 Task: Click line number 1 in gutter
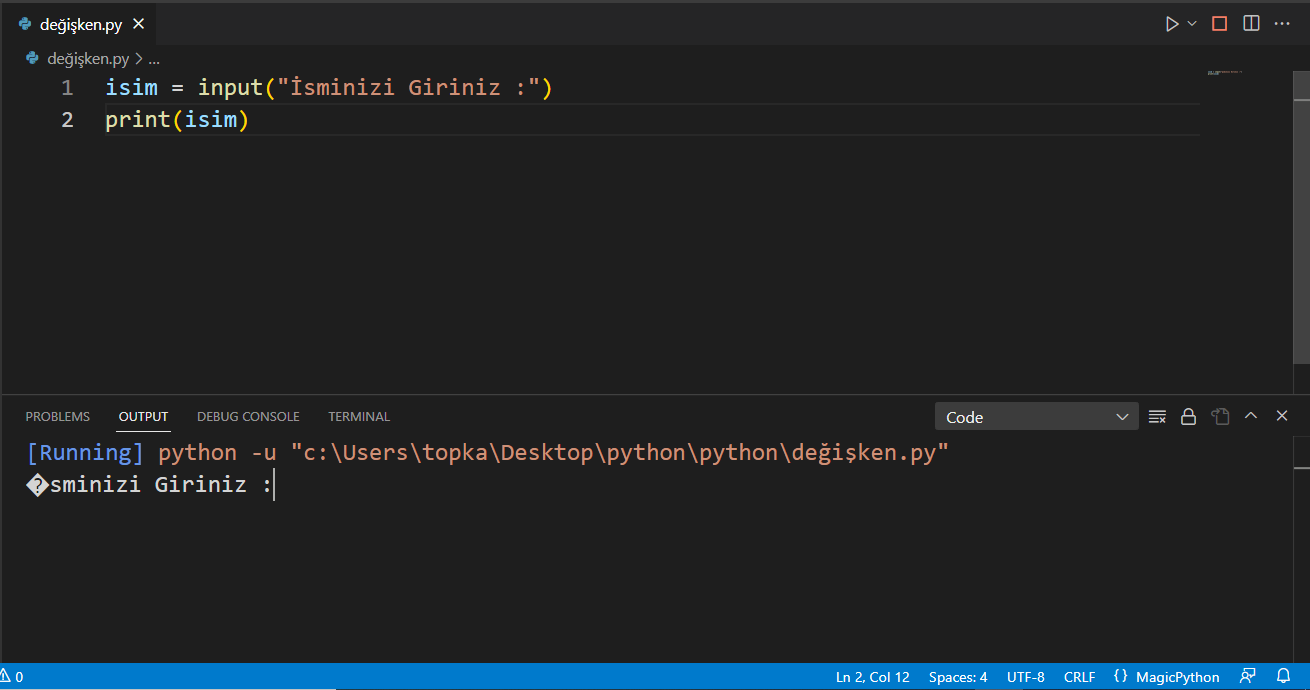[67, 88]
